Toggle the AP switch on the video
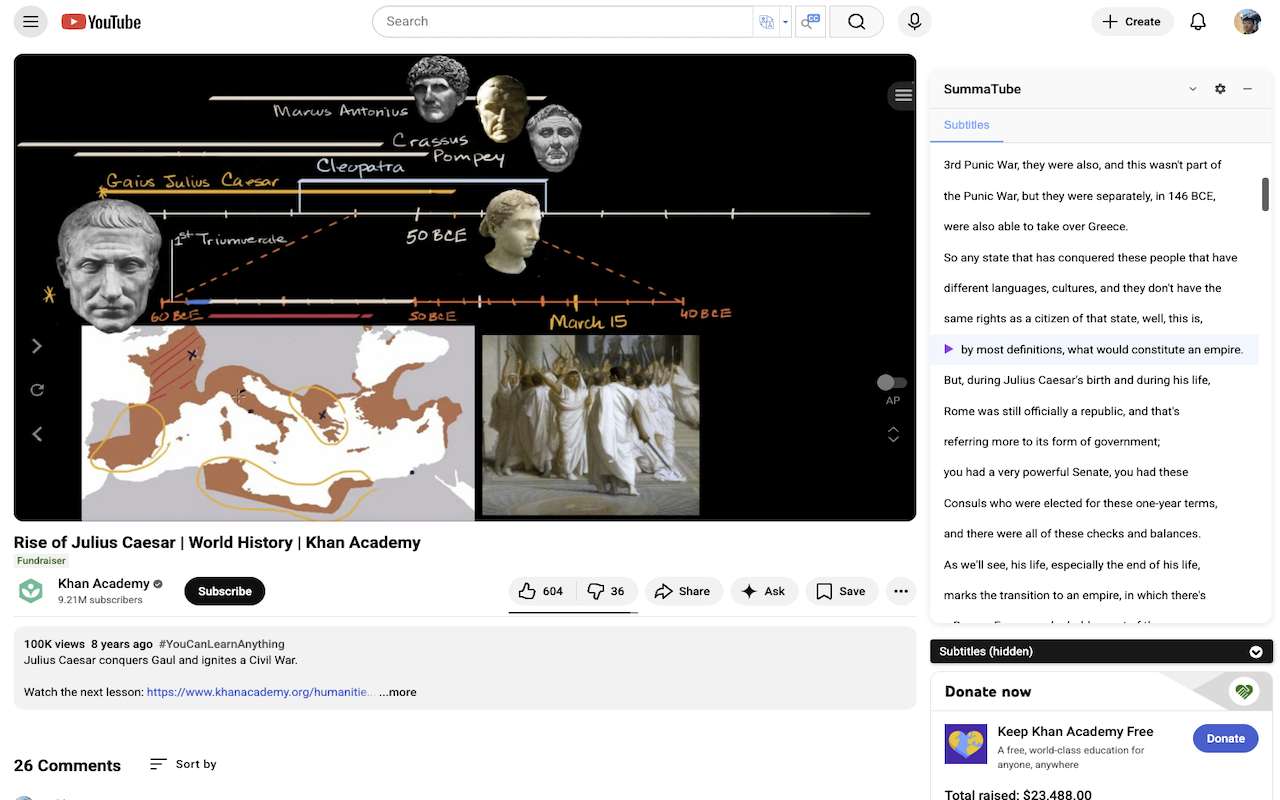This screenshot has height=800, width=1280. [892, 383]
